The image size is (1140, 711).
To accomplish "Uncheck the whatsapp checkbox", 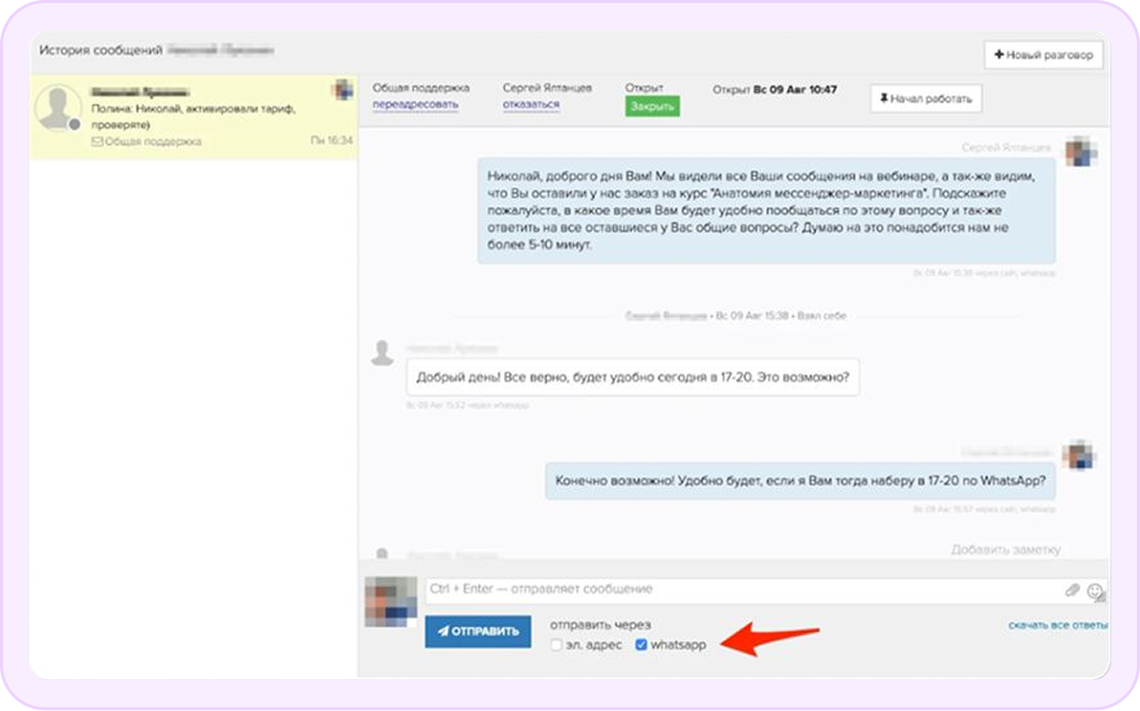I will (641, 645).
